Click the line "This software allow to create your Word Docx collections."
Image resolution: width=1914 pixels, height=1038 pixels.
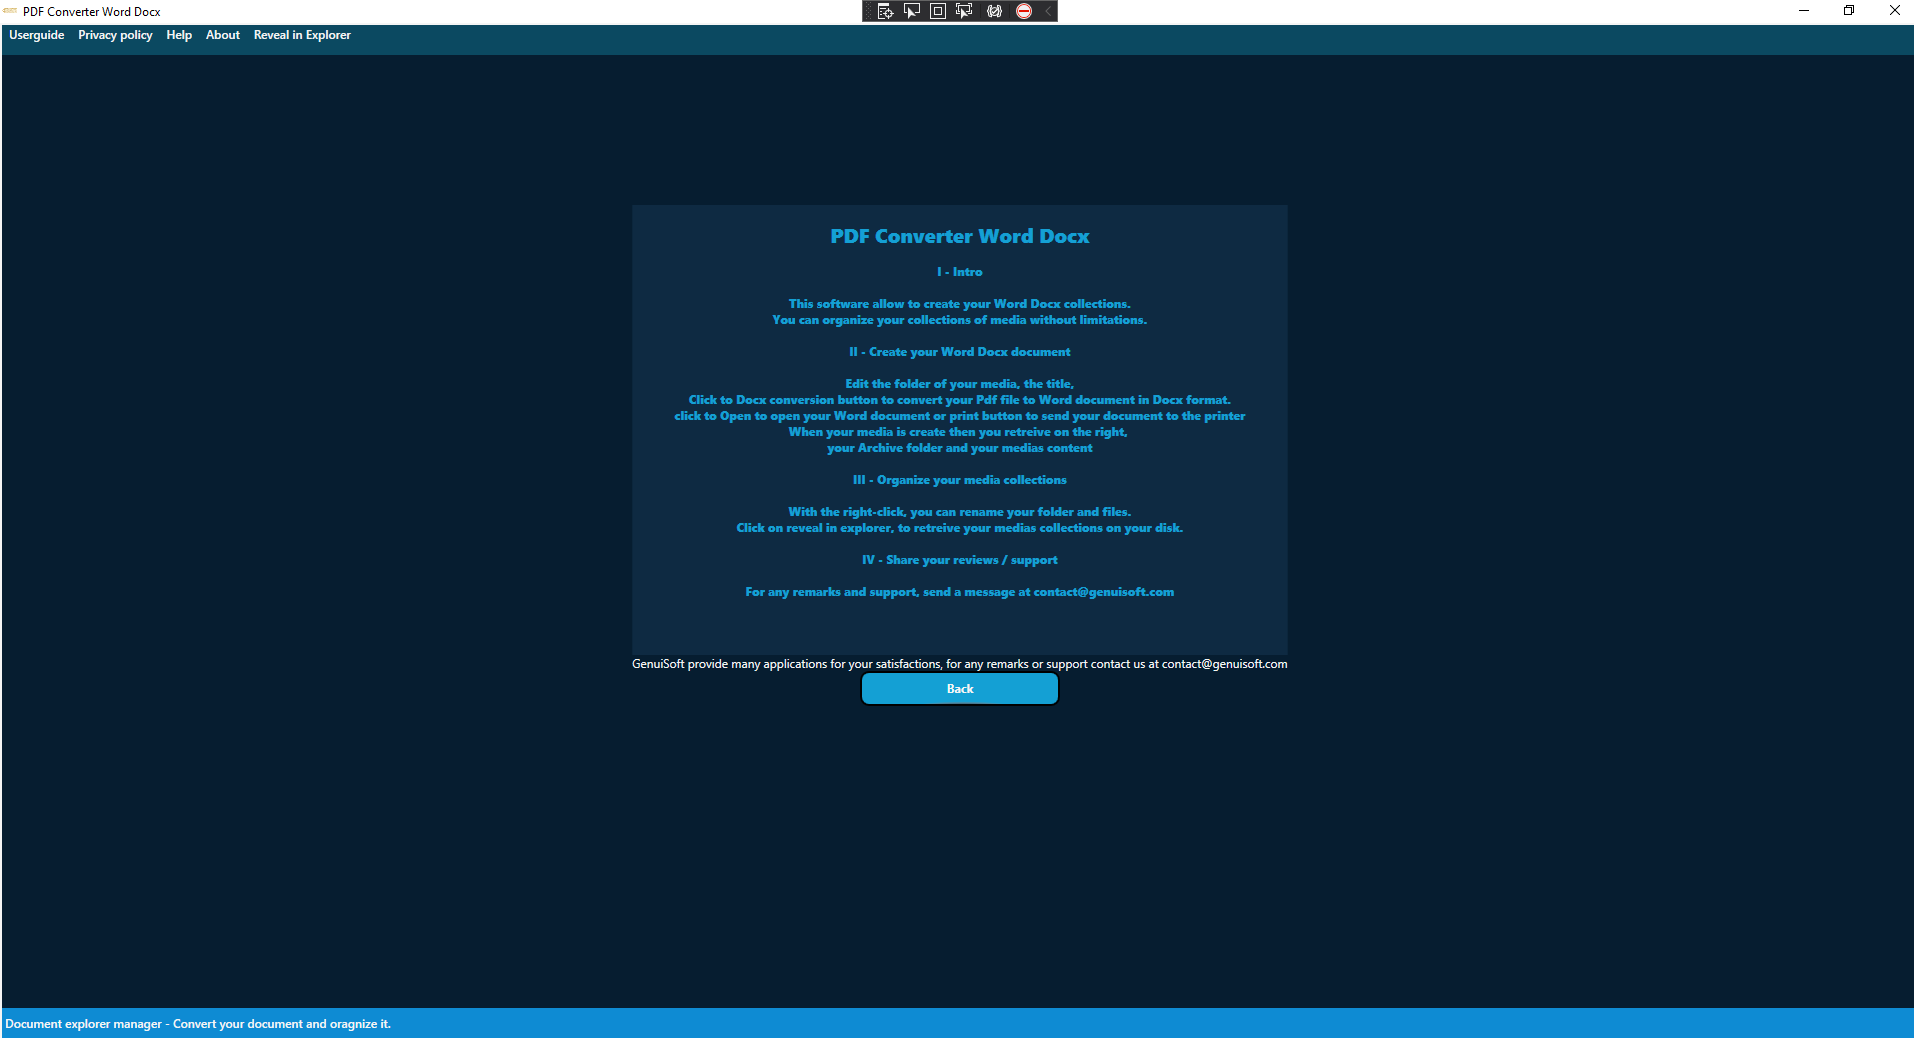tap(960, 304)
